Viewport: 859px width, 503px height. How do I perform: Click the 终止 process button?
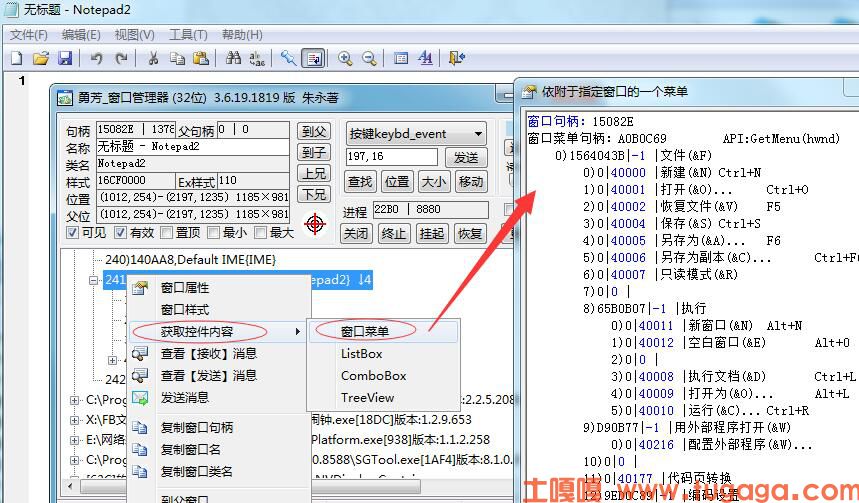[393, 233]
